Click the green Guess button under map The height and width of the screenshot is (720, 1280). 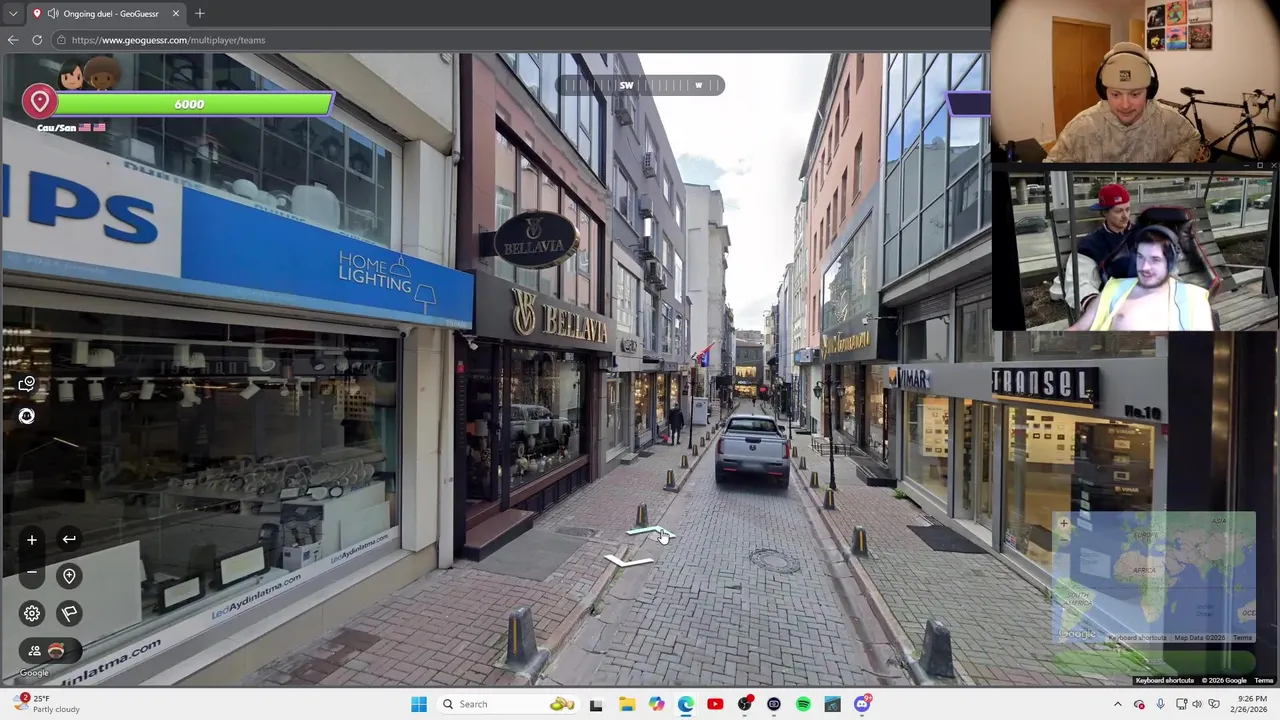pyautogui.click(x=1155, y=660)
